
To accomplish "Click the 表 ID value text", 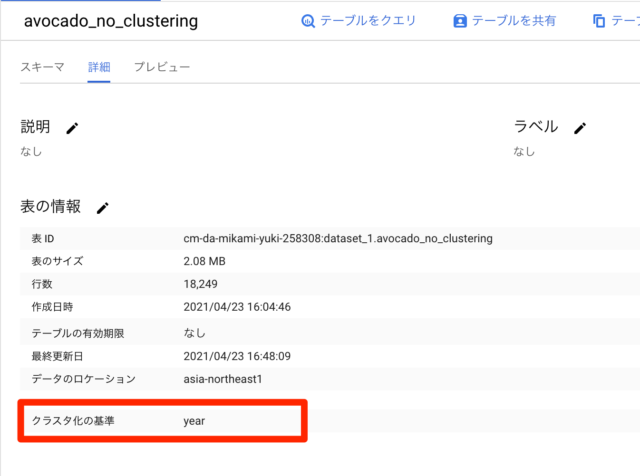I will click(338, 239).
